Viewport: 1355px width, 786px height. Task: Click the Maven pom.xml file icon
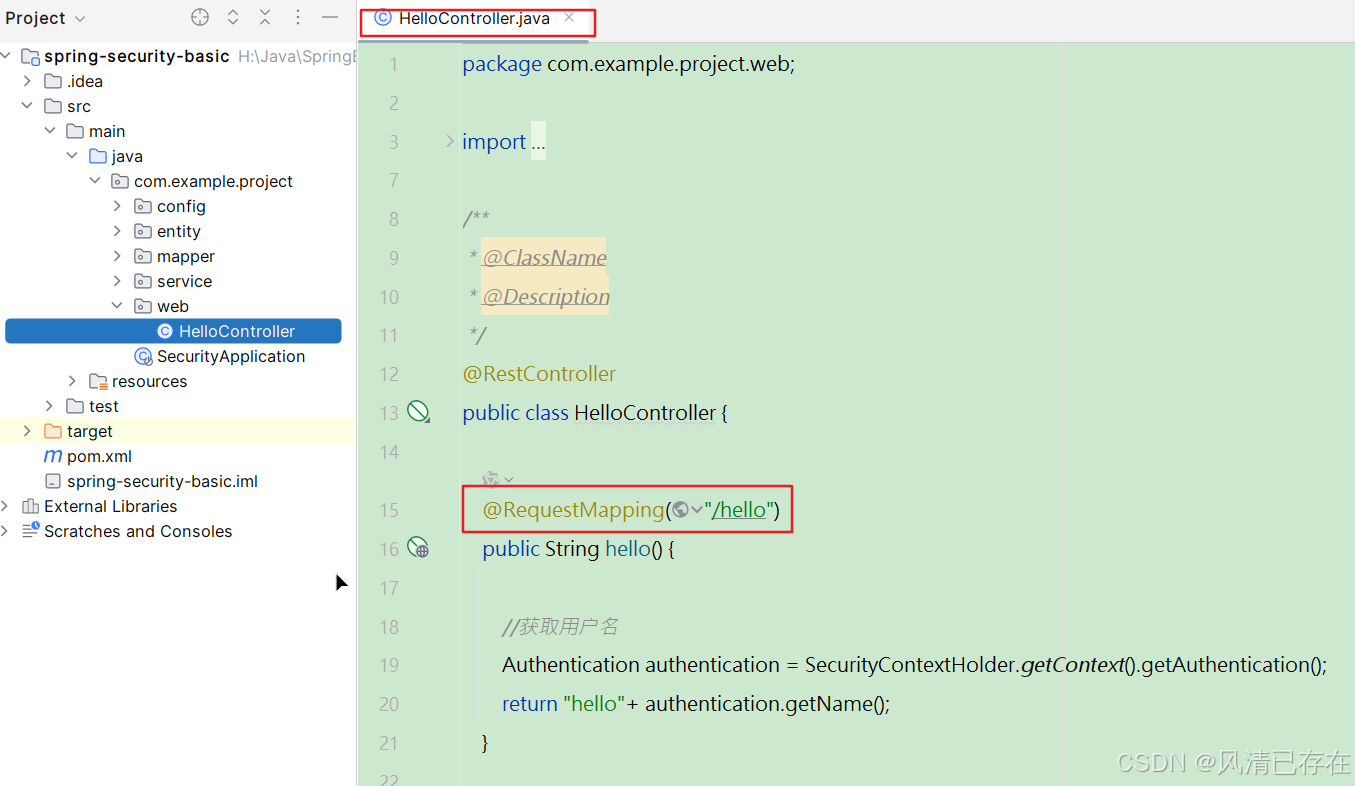[x=53, y=456]
